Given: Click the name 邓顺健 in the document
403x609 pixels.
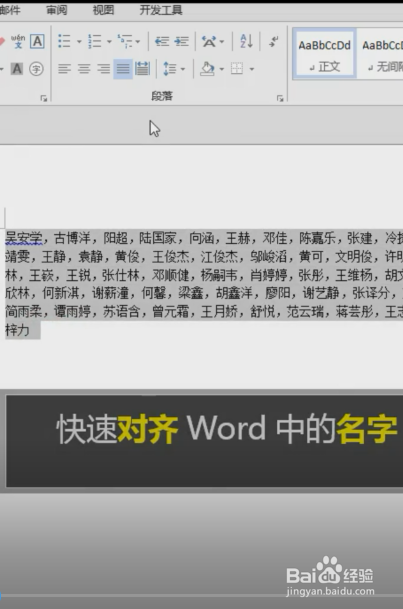Looking at the screenshot, I should pos(170,275).
